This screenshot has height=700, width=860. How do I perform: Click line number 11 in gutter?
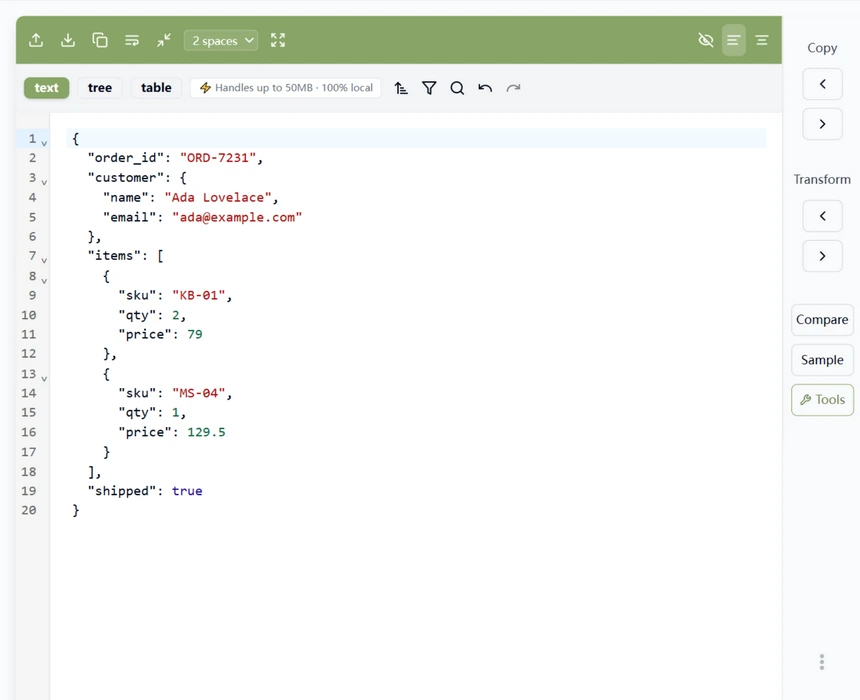tap(29, 335)
